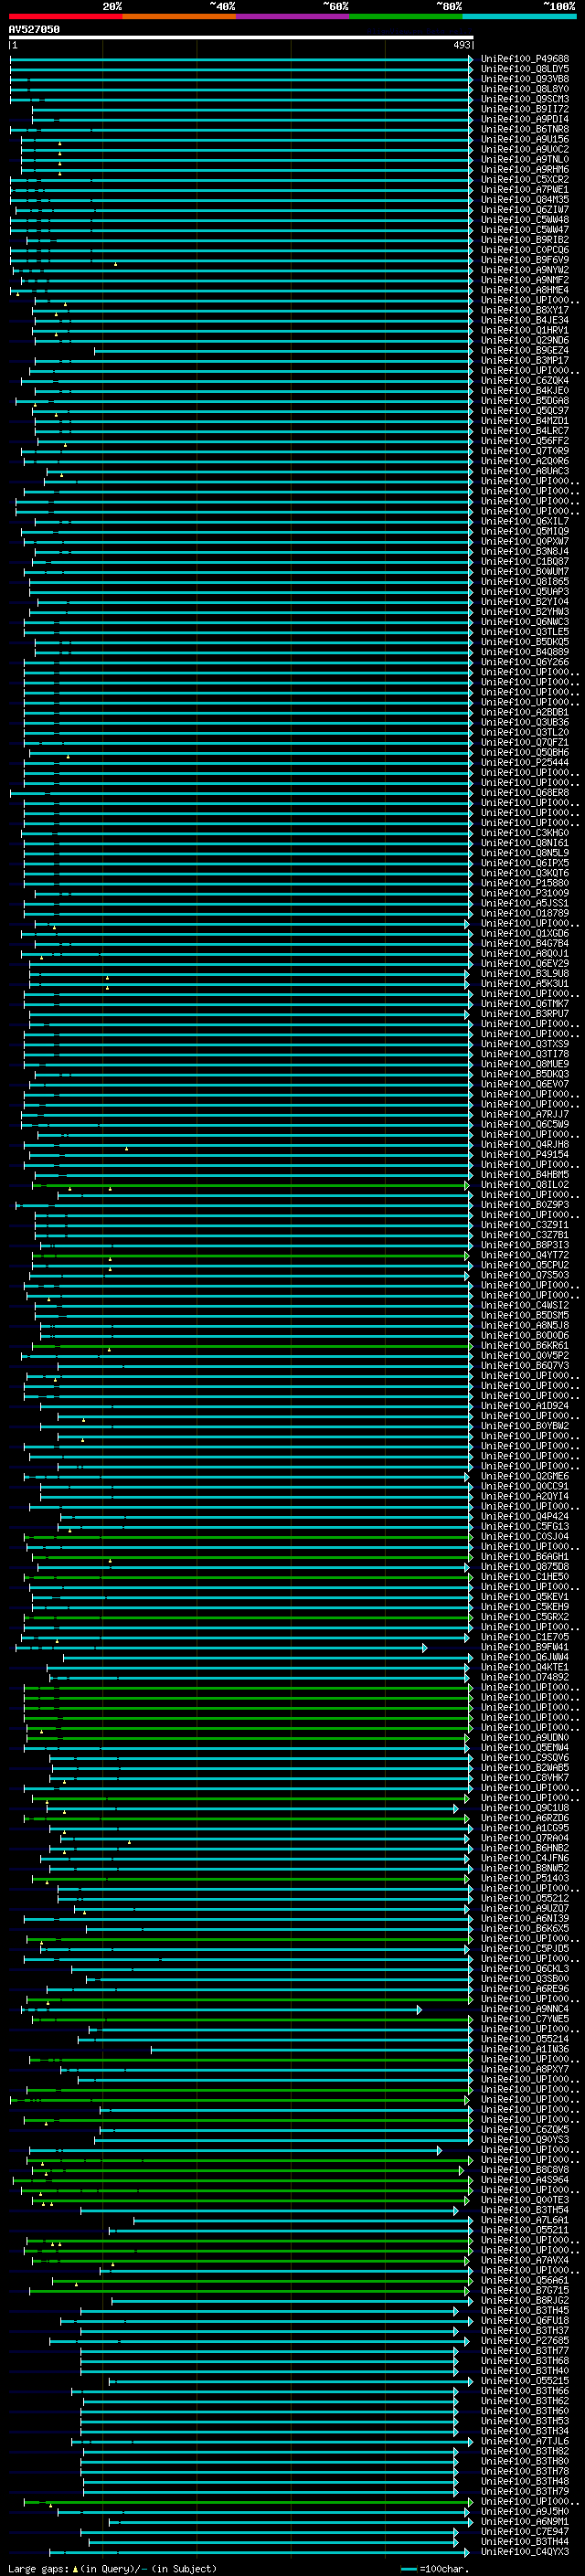Image resolution: width=585 pixels, height=2576 pixels.
Task: Click the cyan ~100% identity color segment
Action: point(519,16)
